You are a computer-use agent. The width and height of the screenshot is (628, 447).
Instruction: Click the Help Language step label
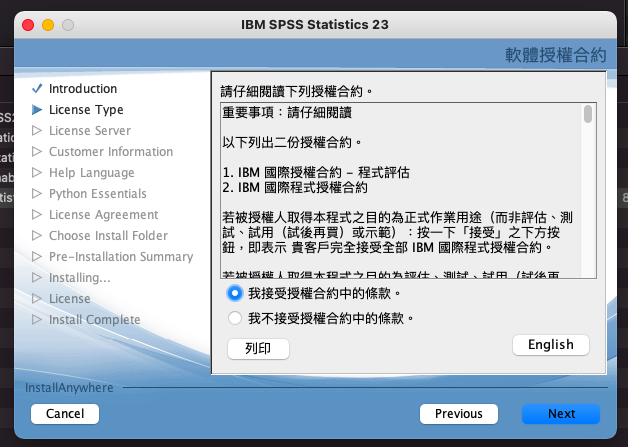[x=92, y=173]
